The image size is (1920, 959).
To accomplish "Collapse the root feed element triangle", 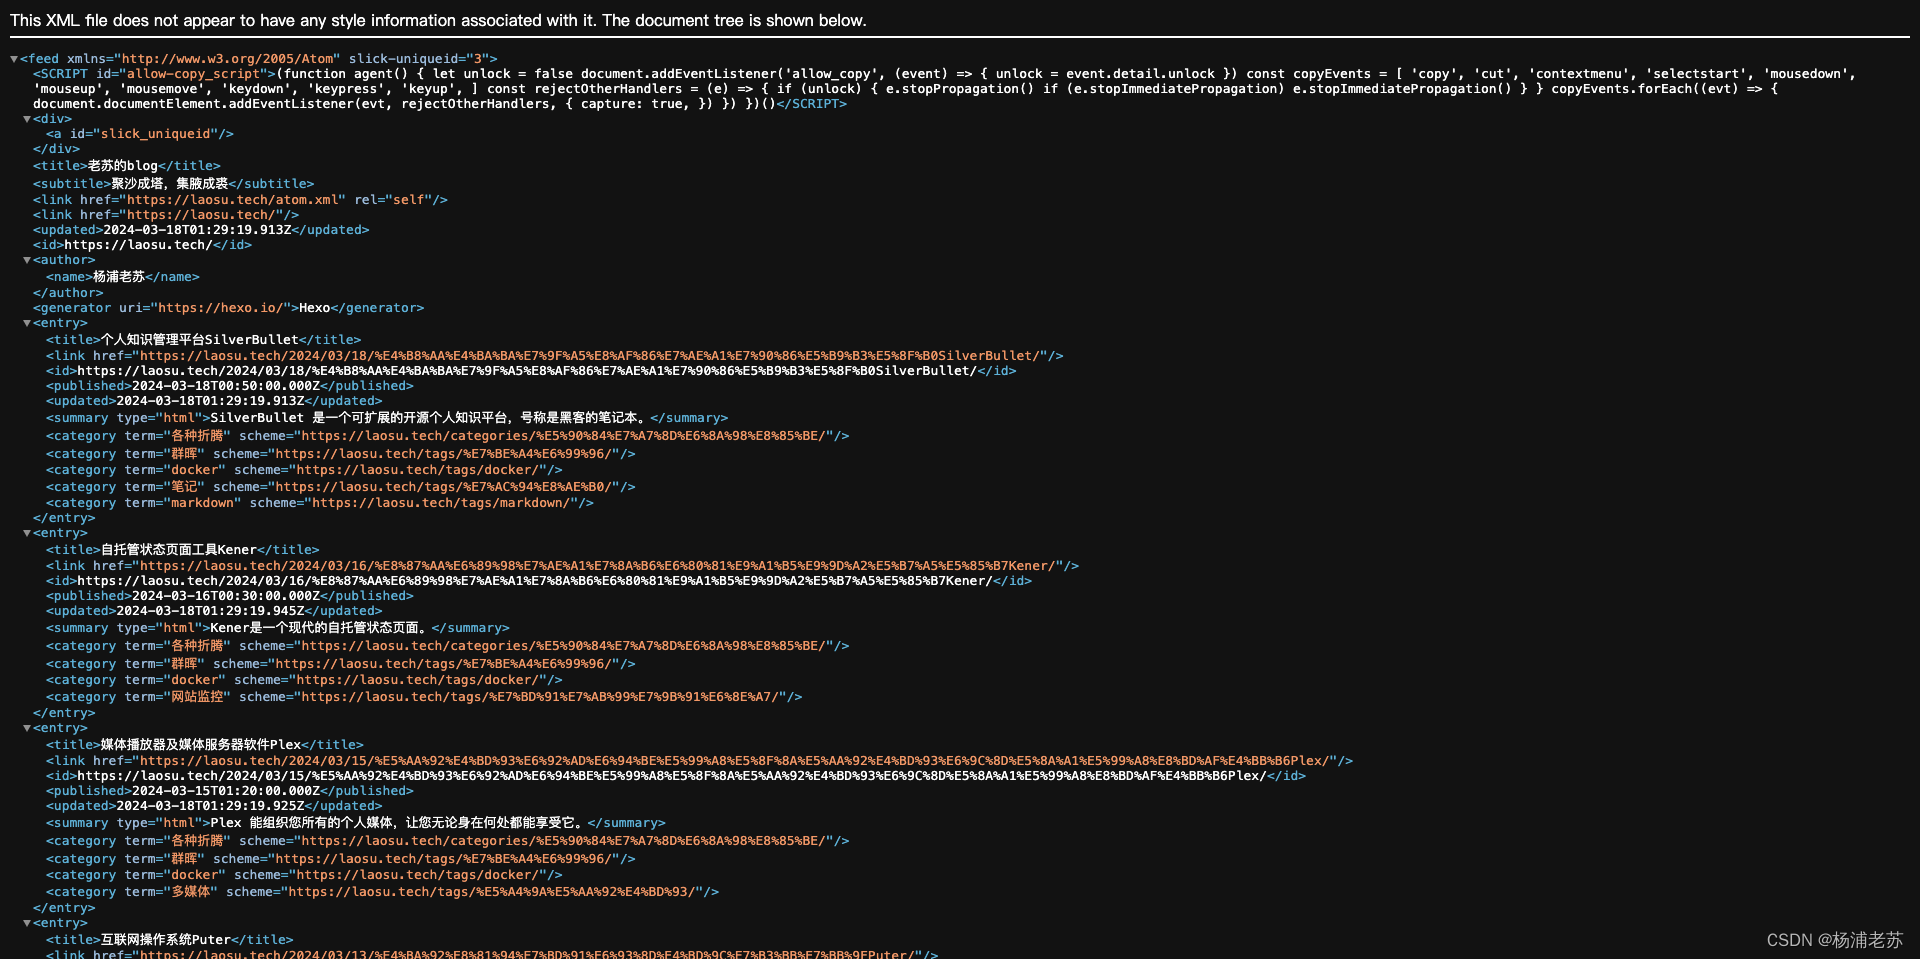I will (14, 59).
